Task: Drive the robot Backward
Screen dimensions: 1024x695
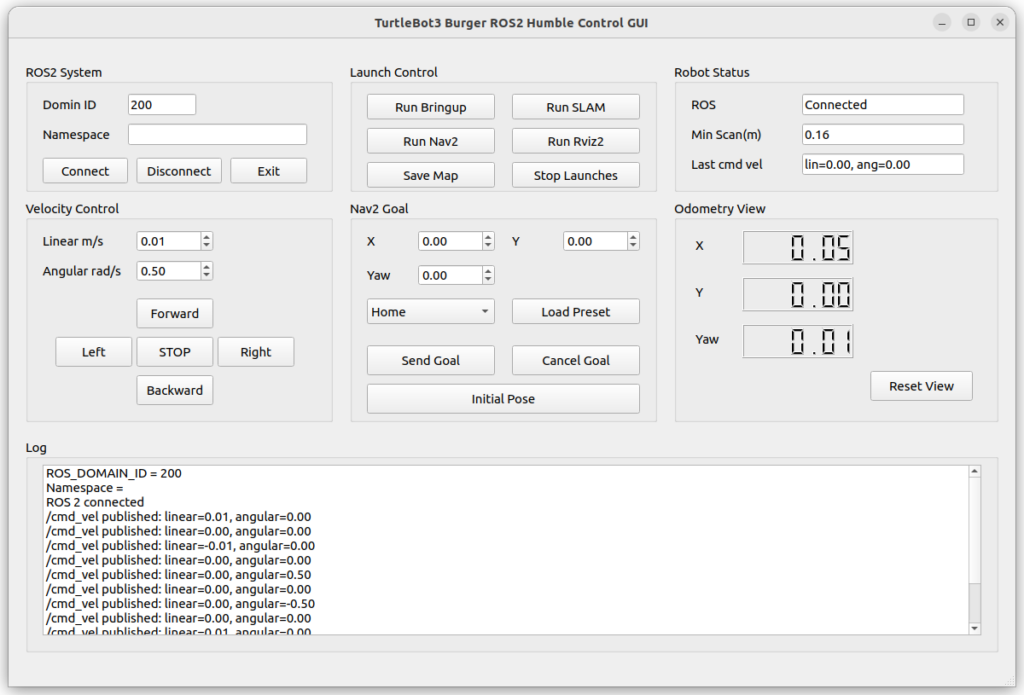Action: 174,390
